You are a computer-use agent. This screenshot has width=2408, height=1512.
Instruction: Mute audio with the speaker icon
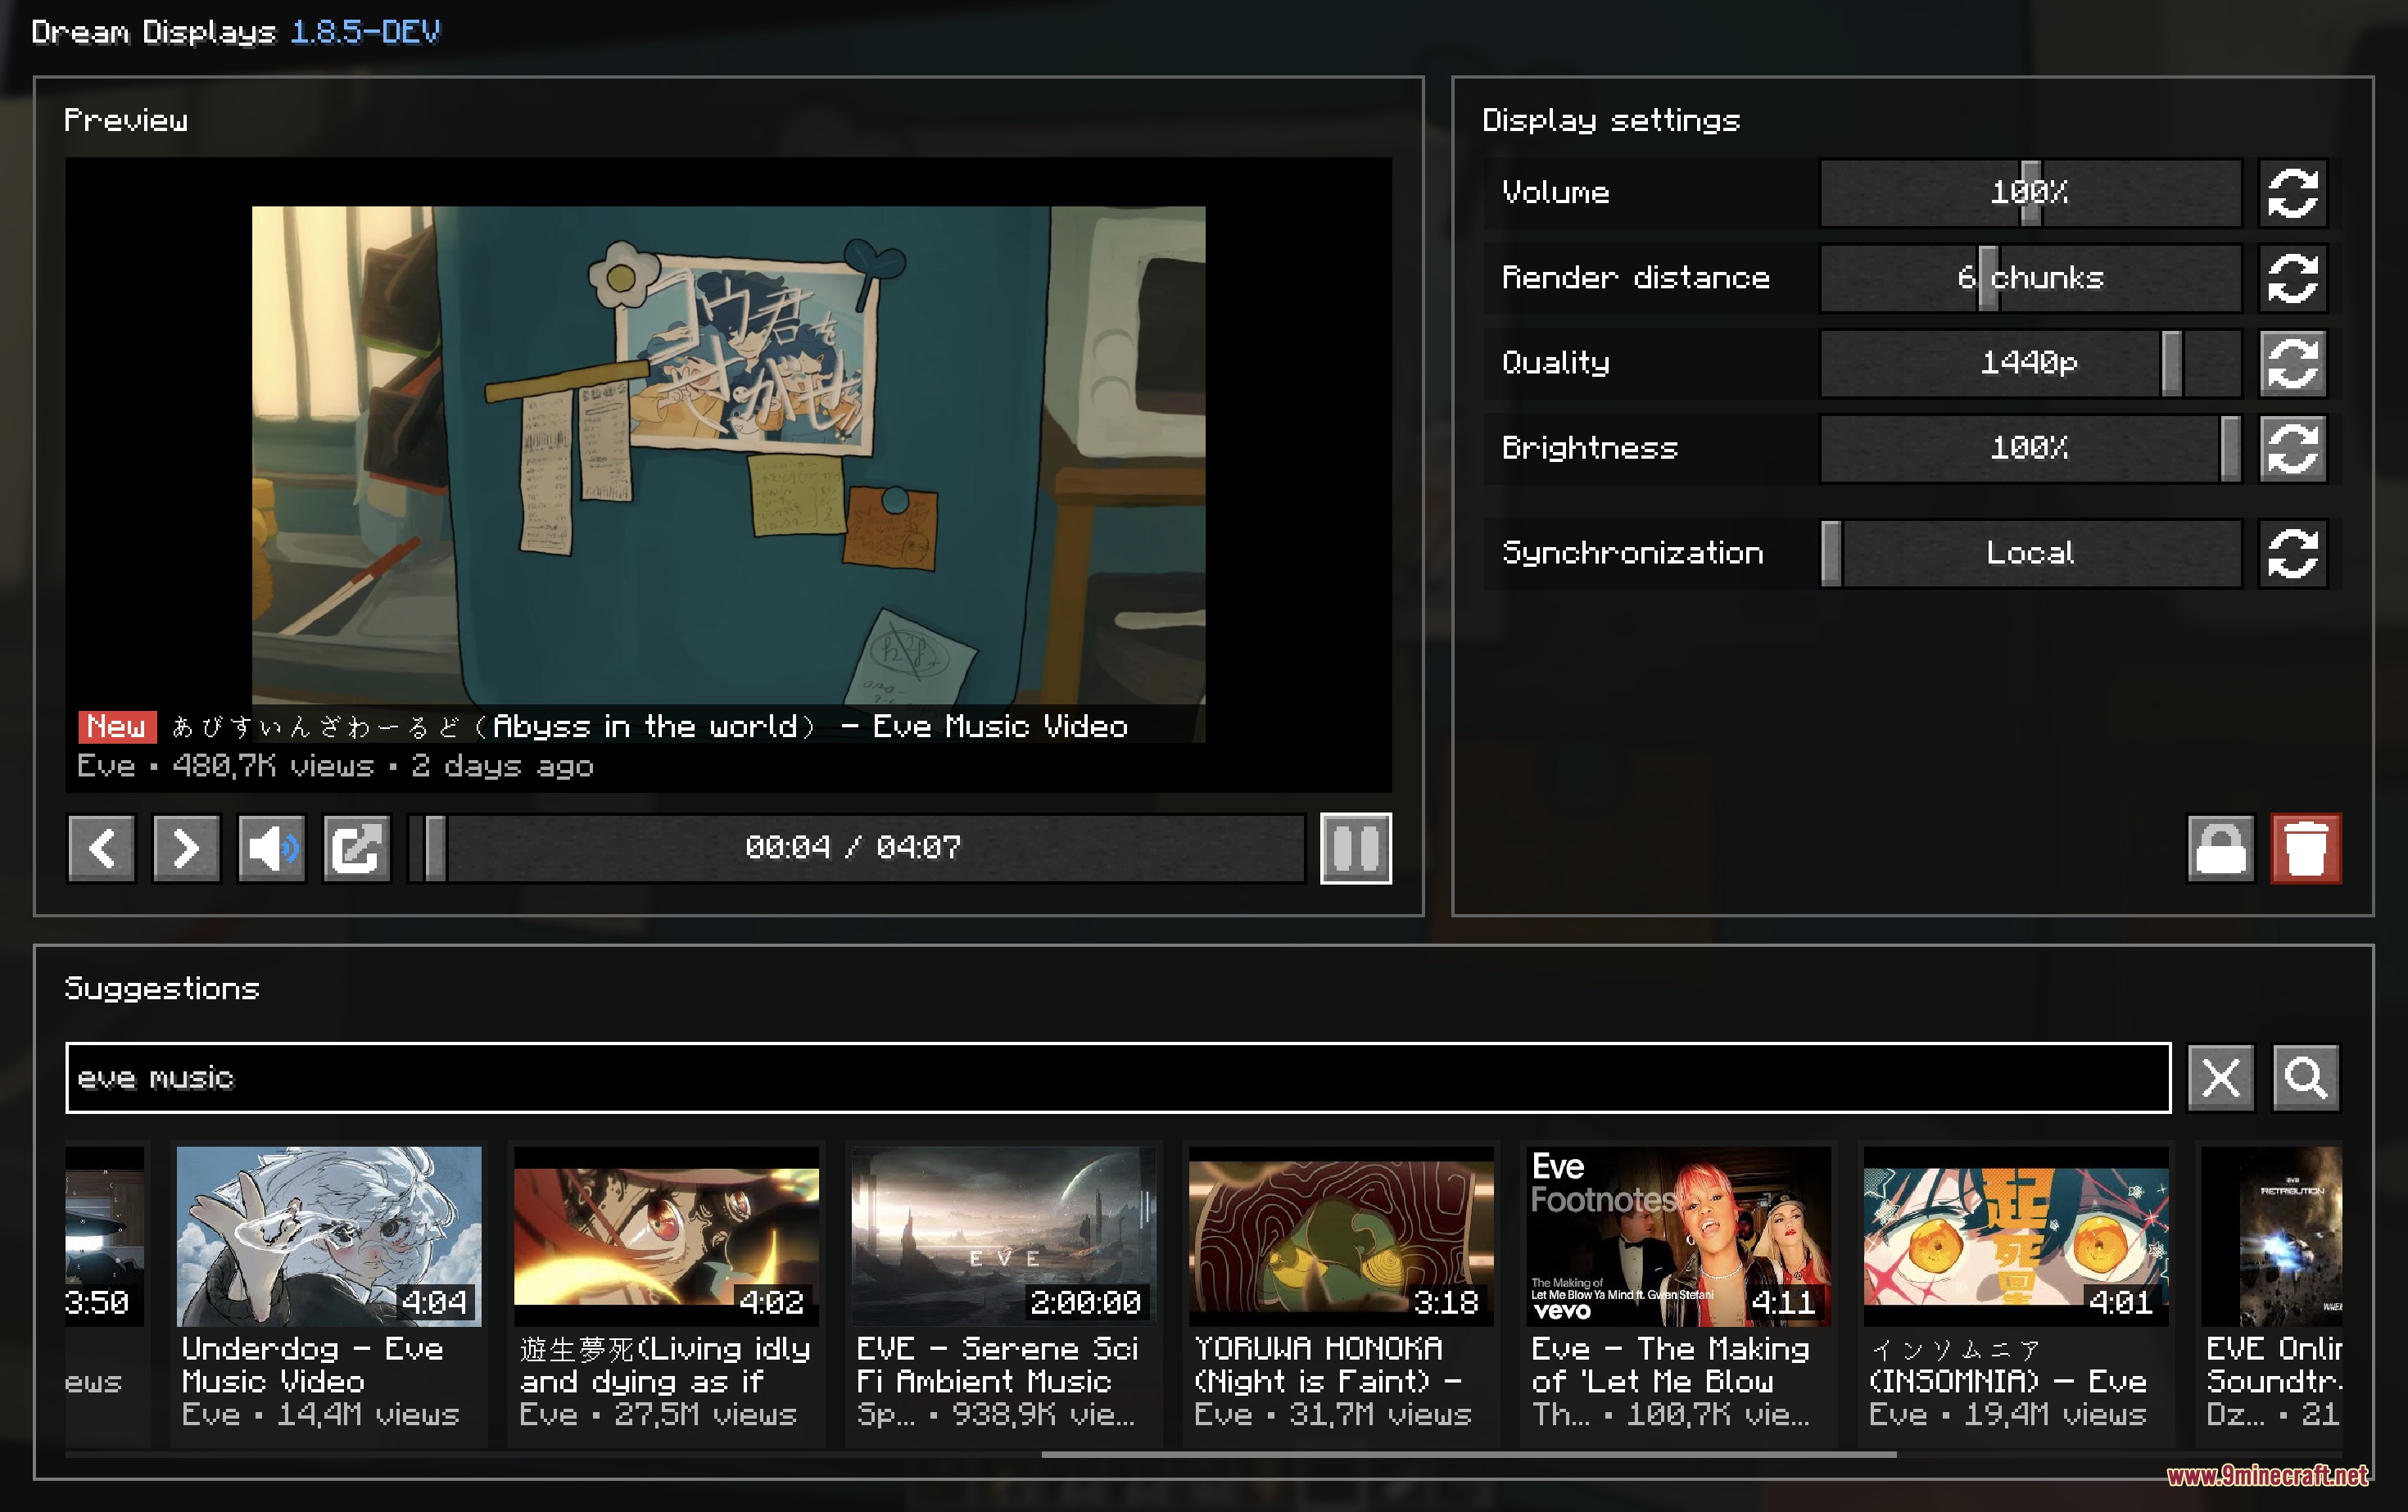pyautogui.click(x=271, y=849)
